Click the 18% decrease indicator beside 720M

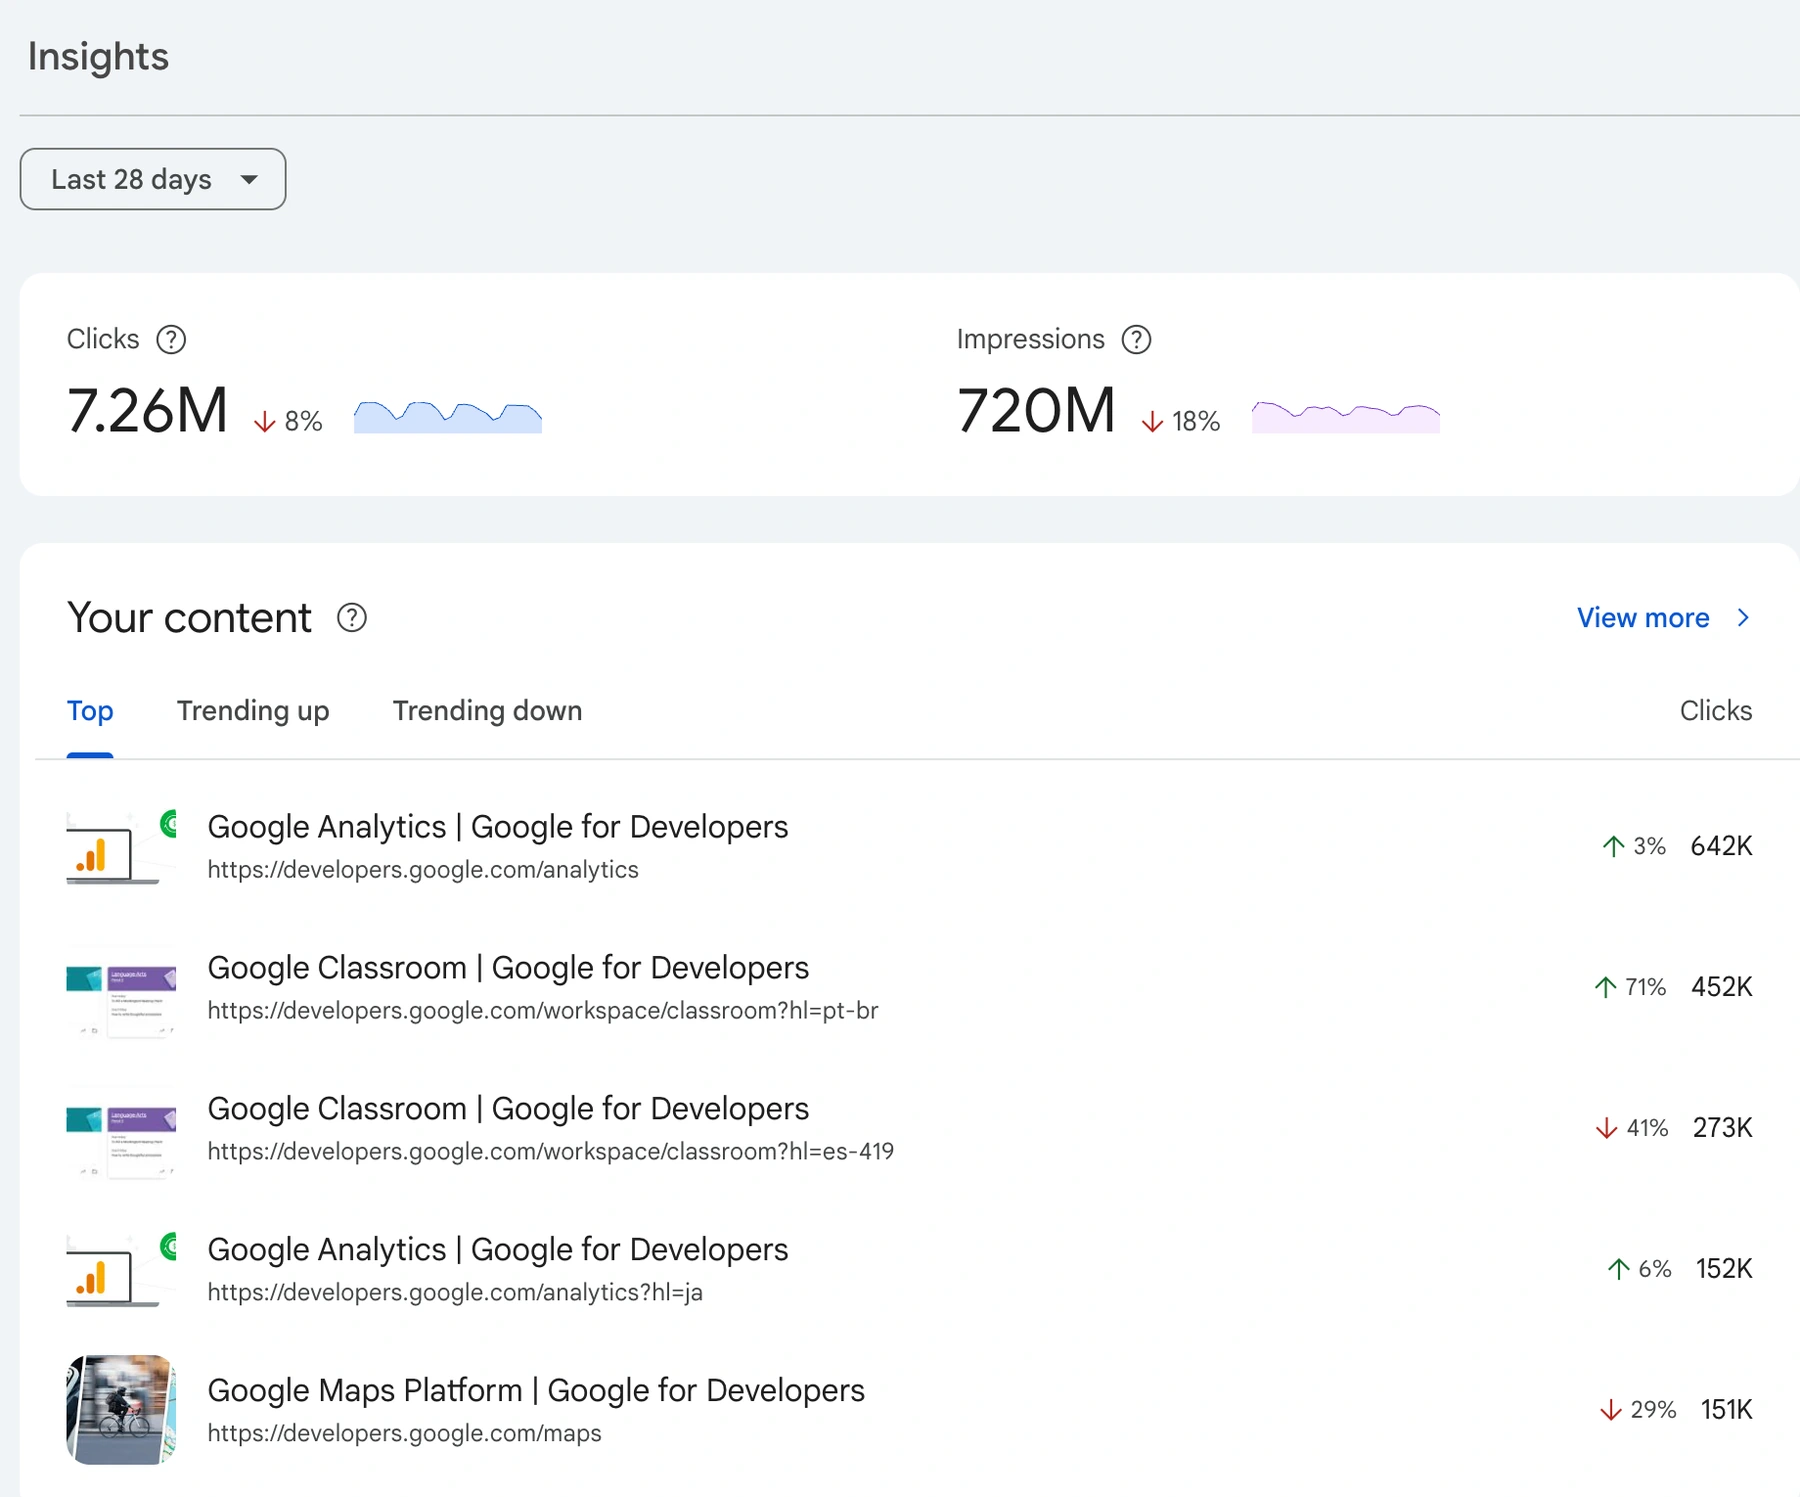tap(1181, 421)
